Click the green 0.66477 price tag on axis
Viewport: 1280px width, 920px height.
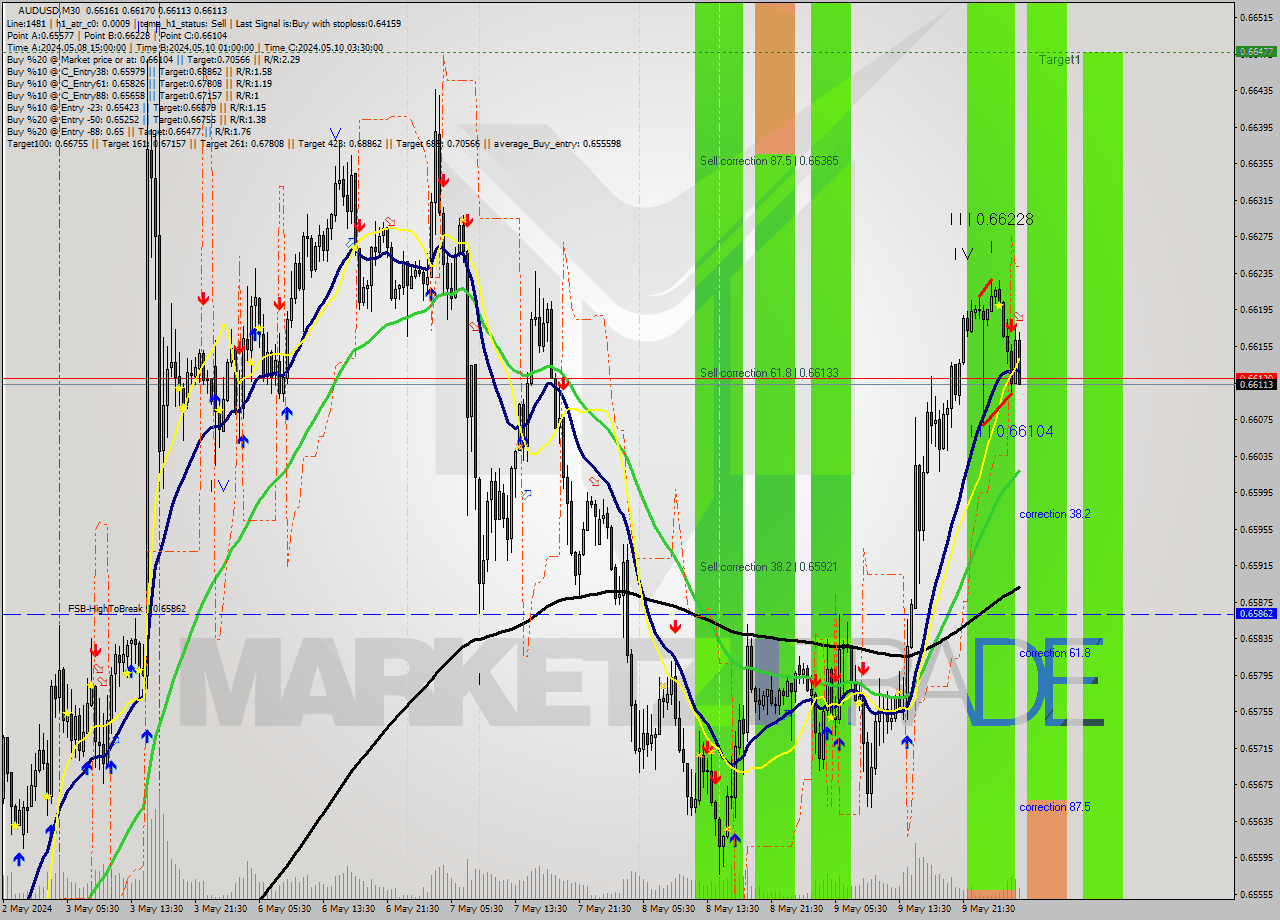pos(1256,51)
